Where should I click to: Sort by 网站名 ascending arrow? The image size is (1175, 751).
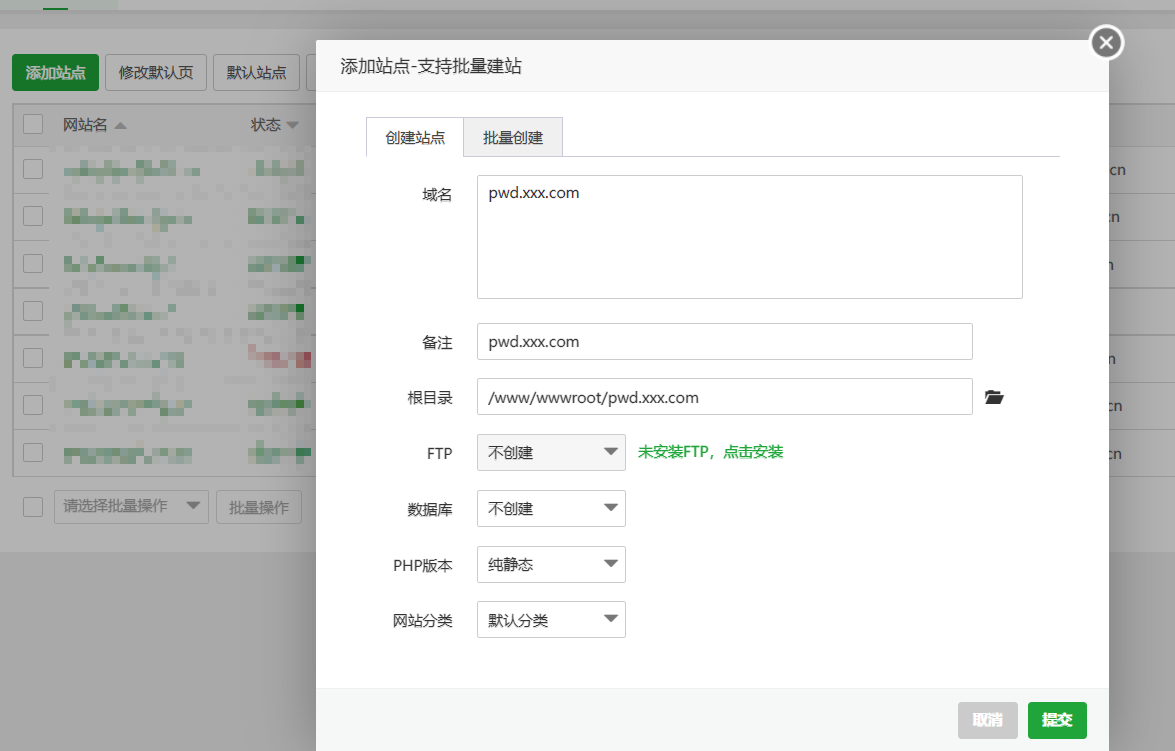(x=121, y=125)
